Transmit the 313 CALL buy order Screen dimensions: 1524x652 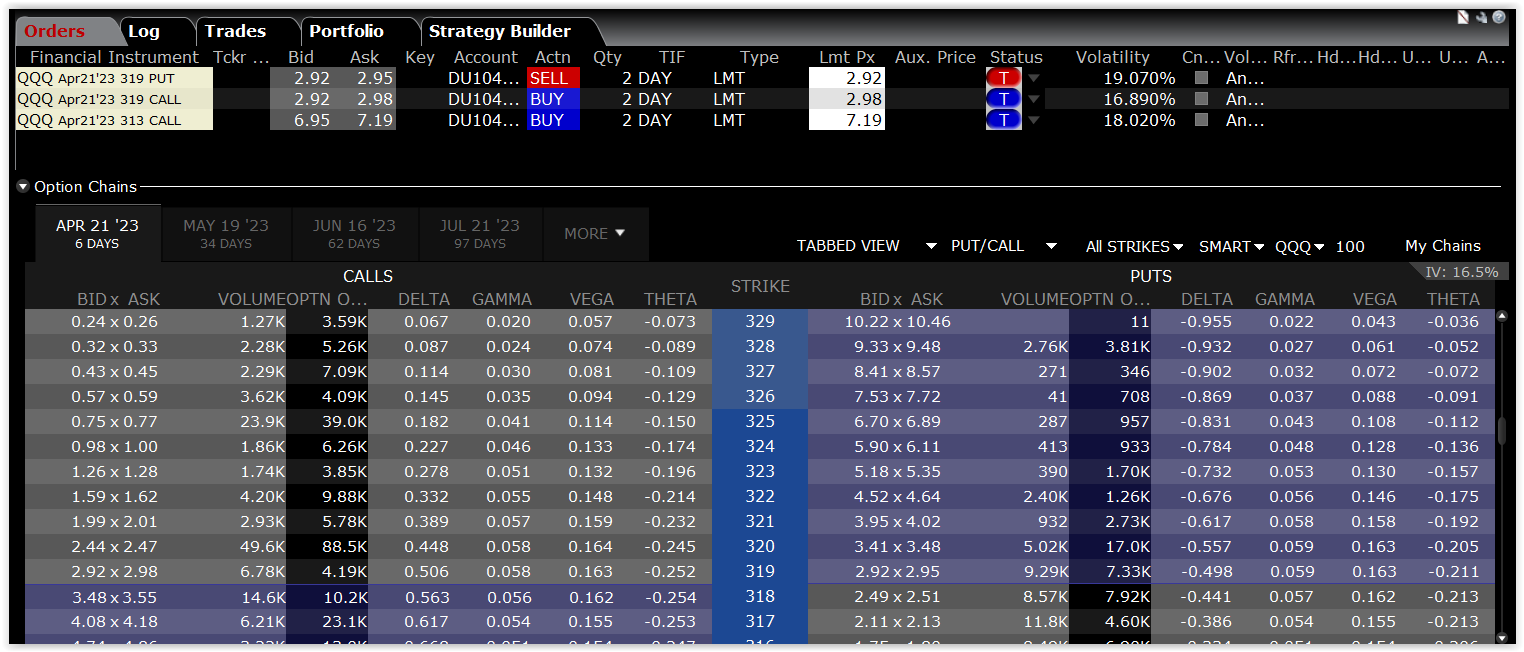pyautogui.click(x=1003, y=120)
